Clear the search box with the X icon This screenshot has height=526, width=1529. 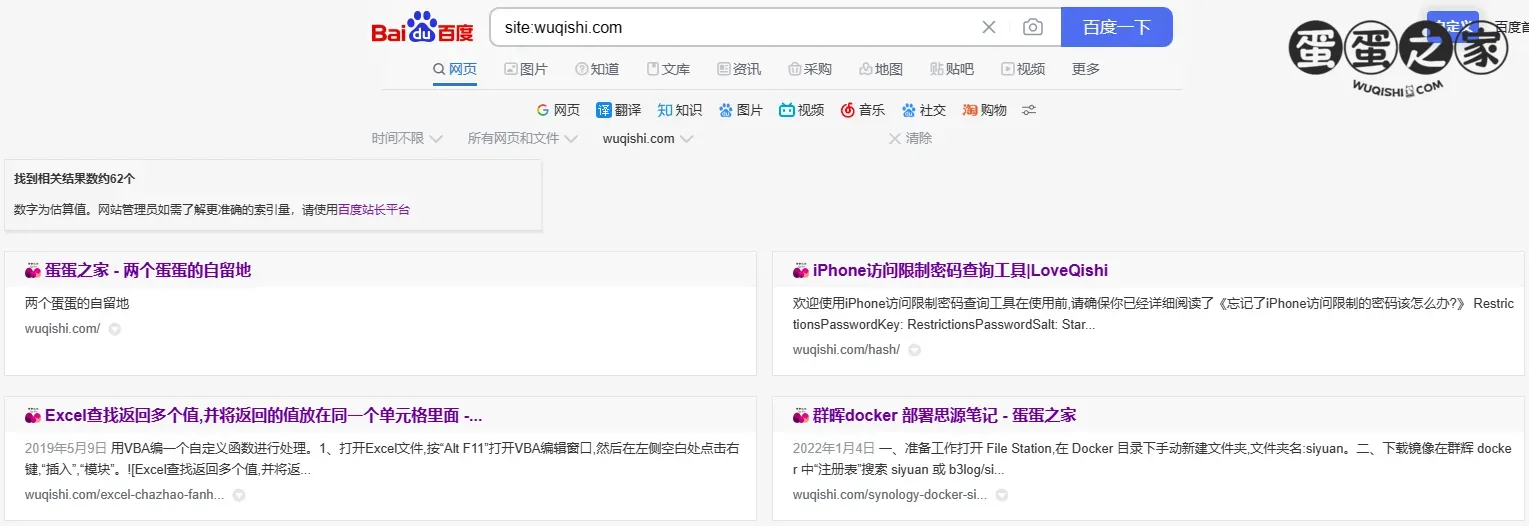point(989,28)
